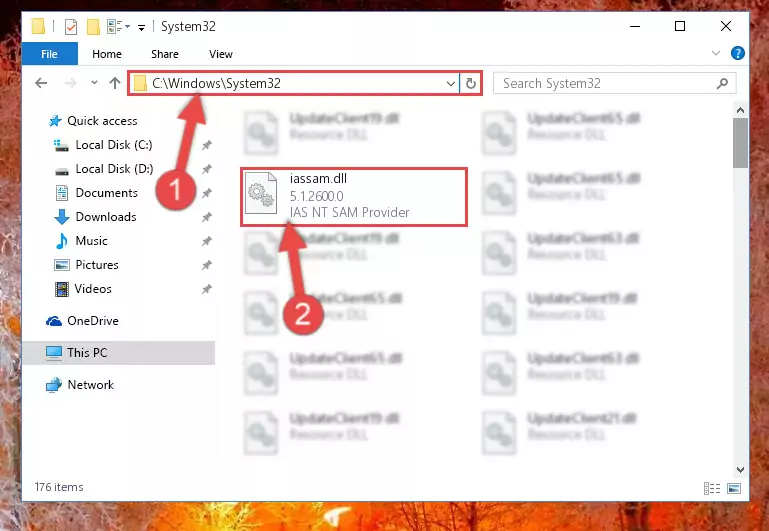Click the Properties quick access toolbar icon
Image resolution: width=769 pixels, height=531 pixels.
71,26
